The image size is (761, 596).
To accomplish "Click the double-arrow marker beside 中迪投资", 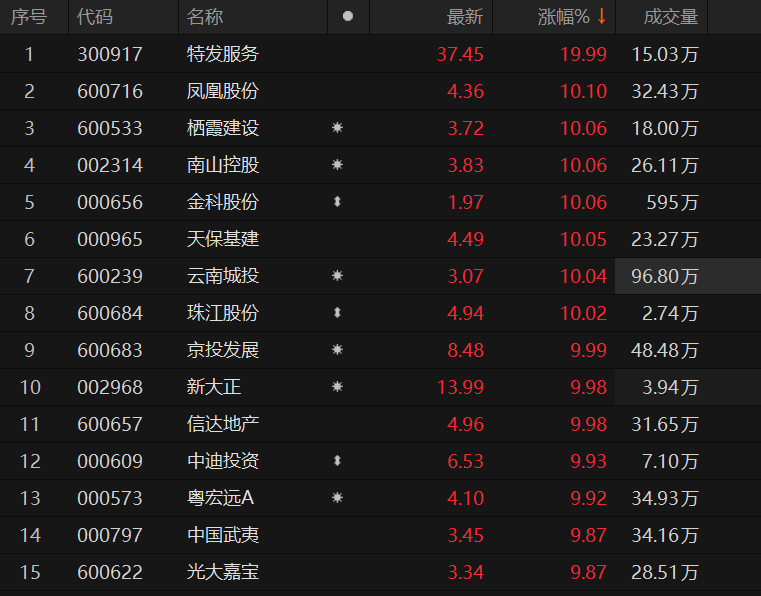I will click(x=338, y=461).
